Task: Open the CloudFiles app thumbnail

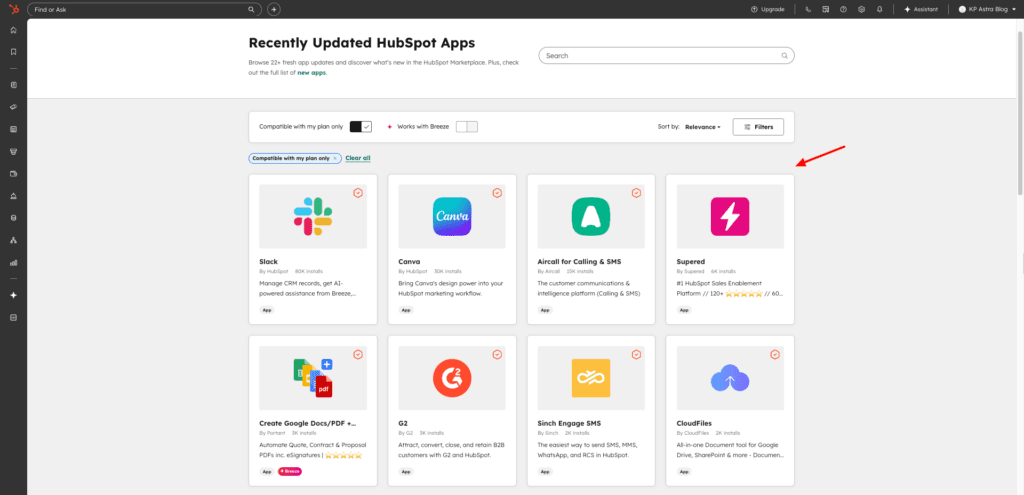Action: point(730,378)
